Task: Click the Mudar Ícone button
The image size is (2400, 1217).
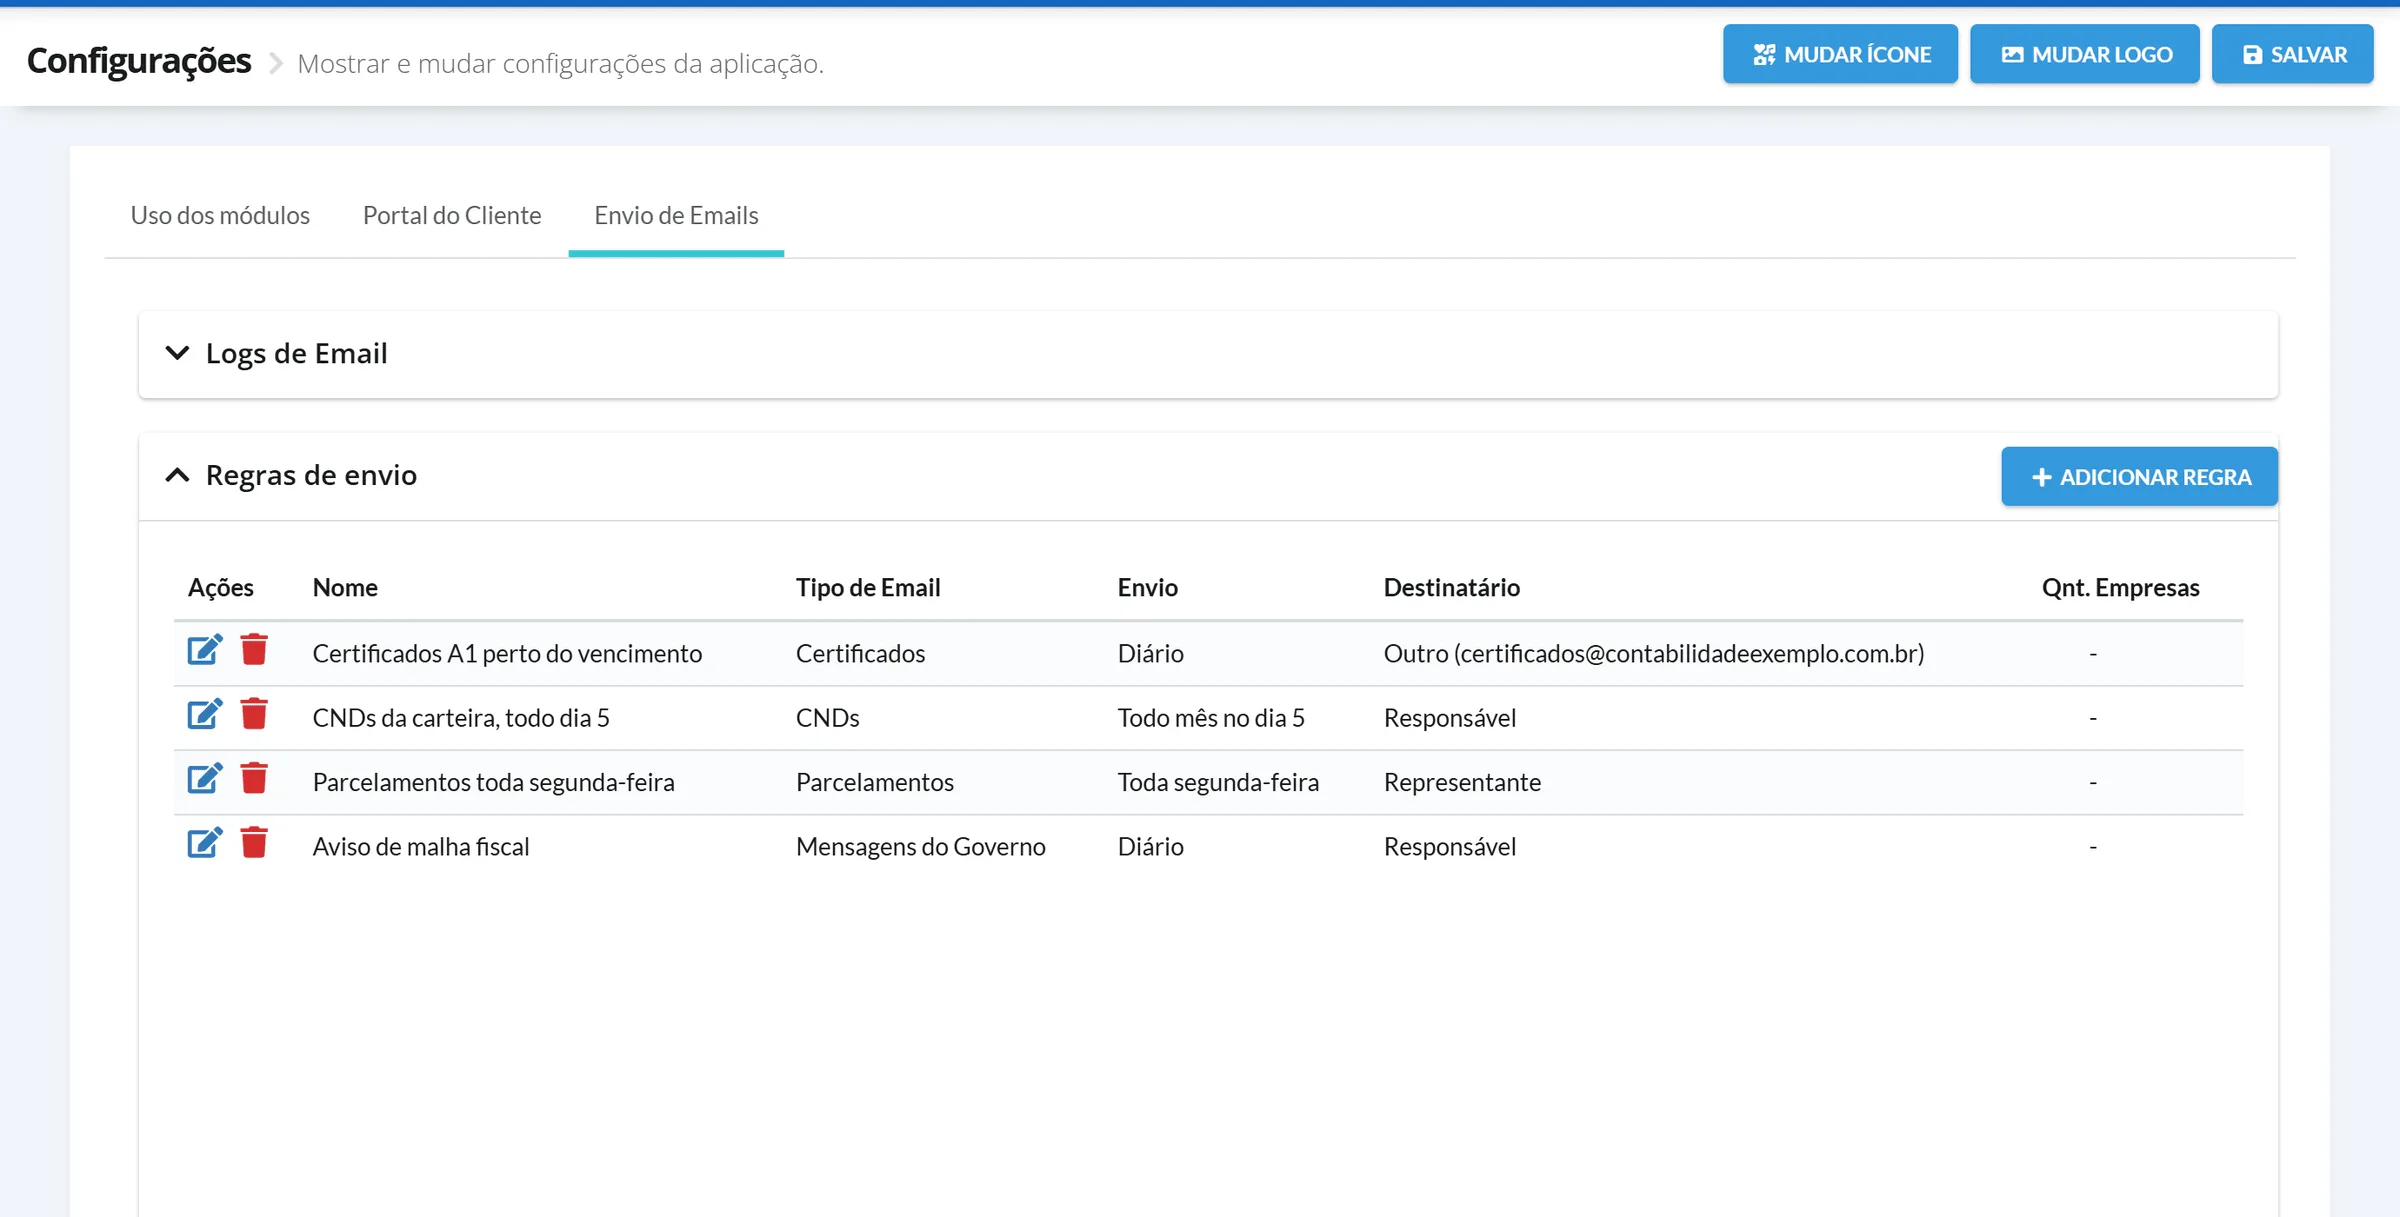Action: (1840, 54)
